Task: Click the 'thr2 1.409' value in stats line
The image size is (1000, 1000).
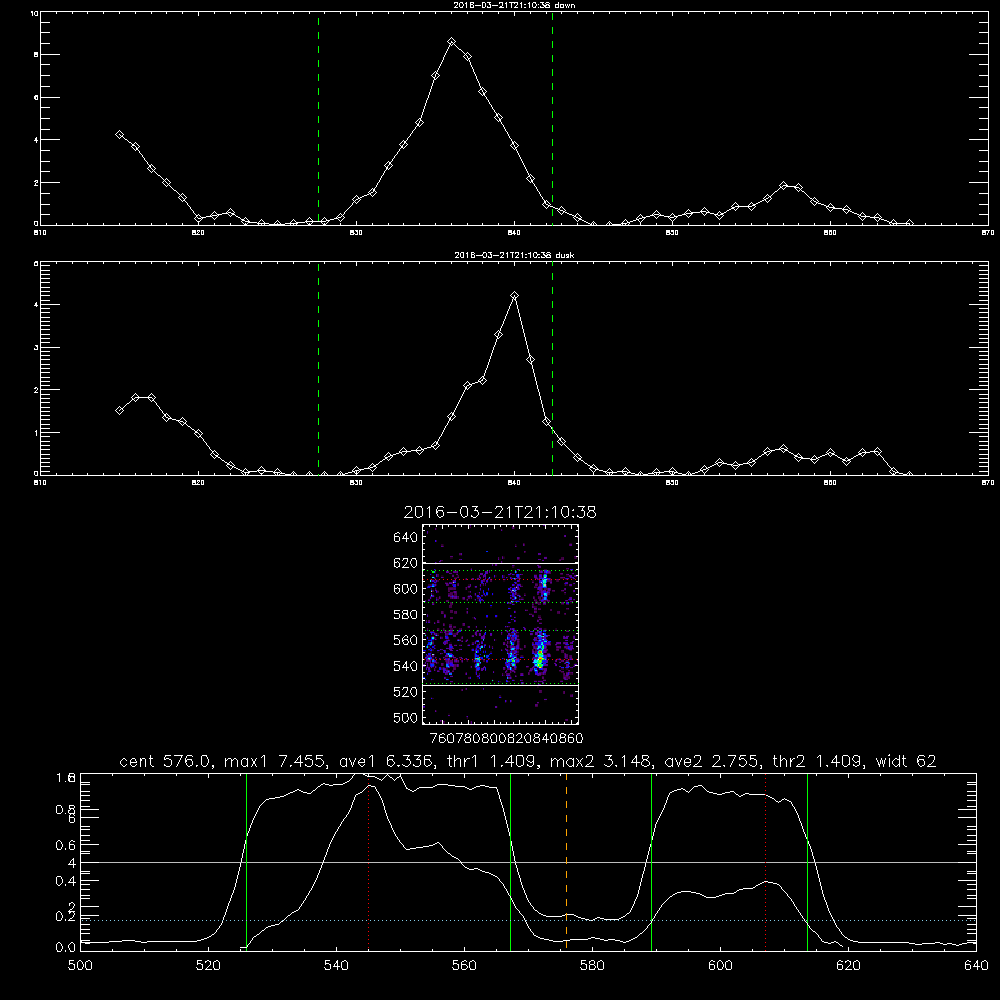Action: coord(818,761)
